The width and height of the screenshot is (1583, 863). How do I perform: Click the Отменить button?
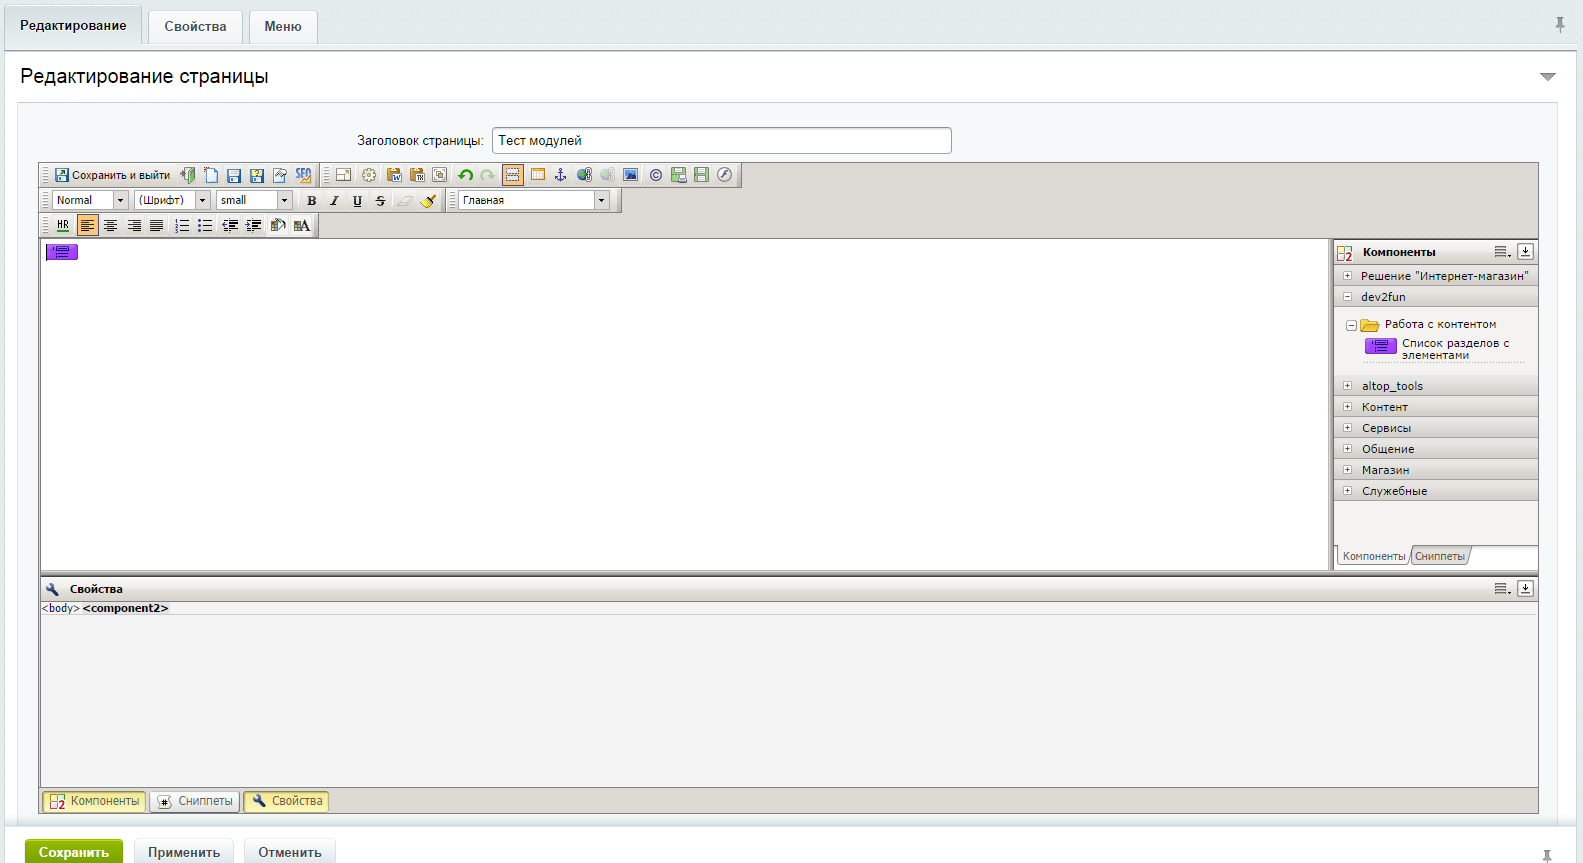click(289, 852)
